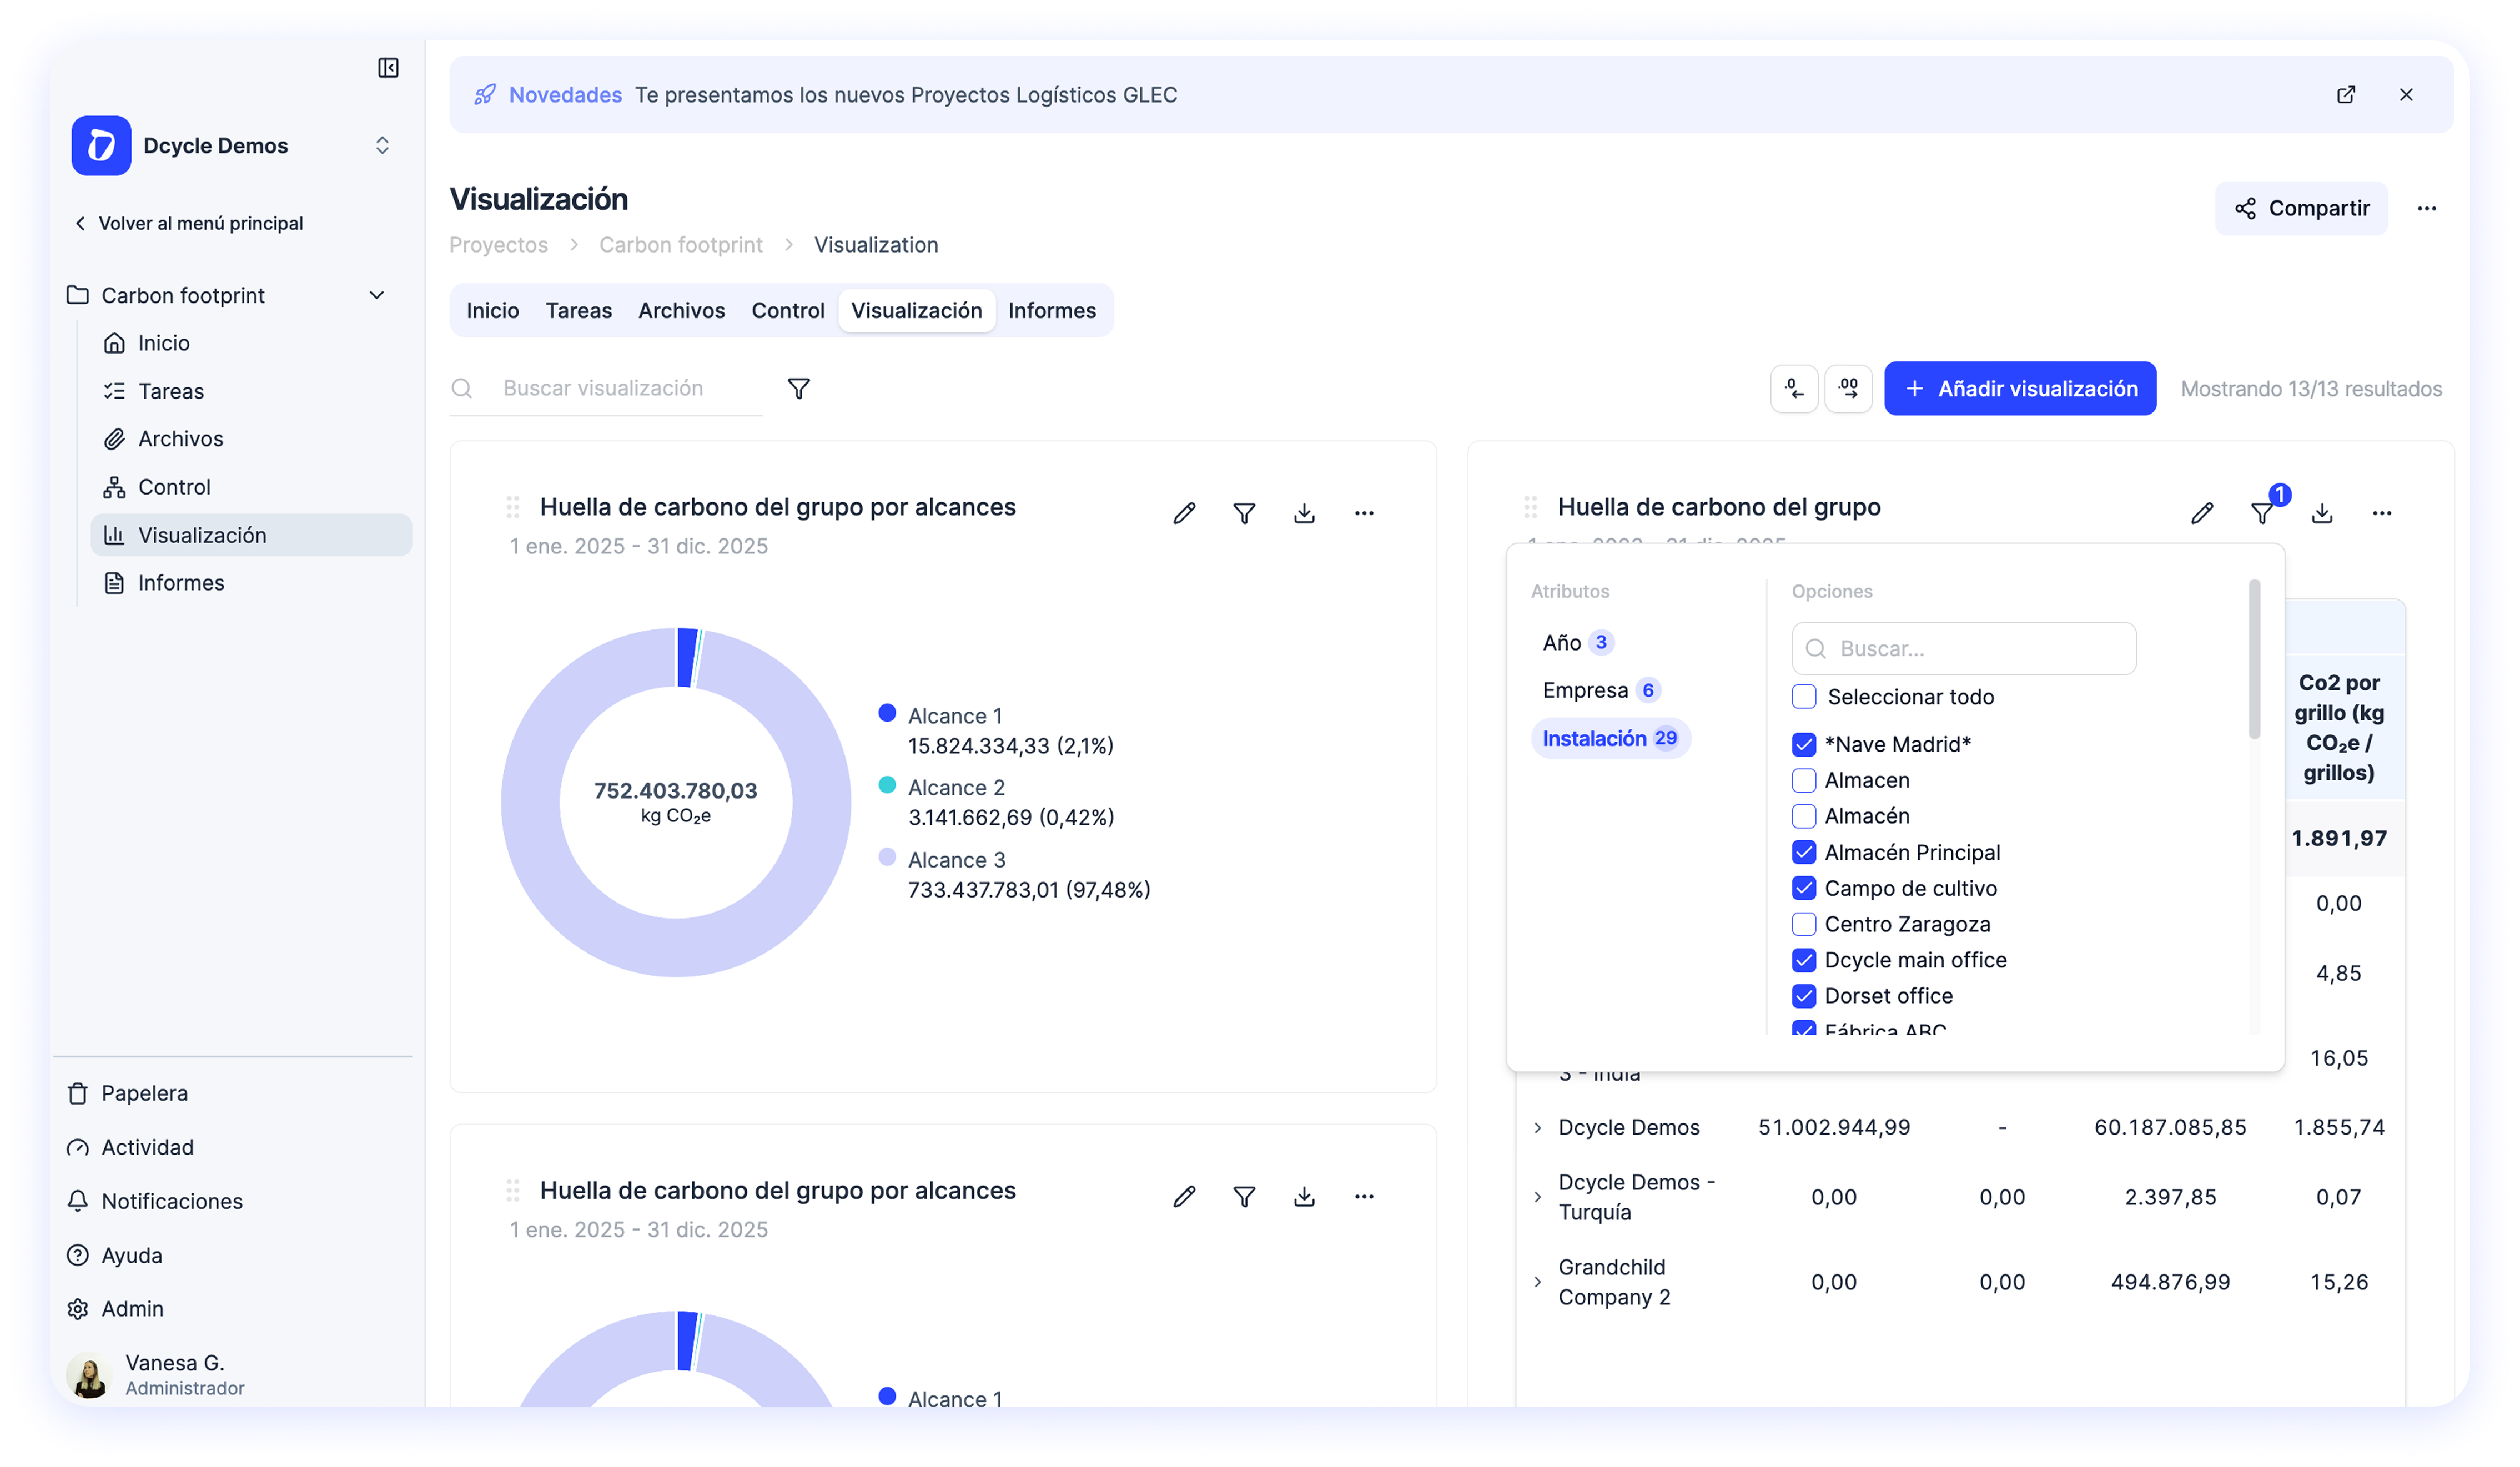
Task: Check the Almacen option
Action: coord(1804,780)
